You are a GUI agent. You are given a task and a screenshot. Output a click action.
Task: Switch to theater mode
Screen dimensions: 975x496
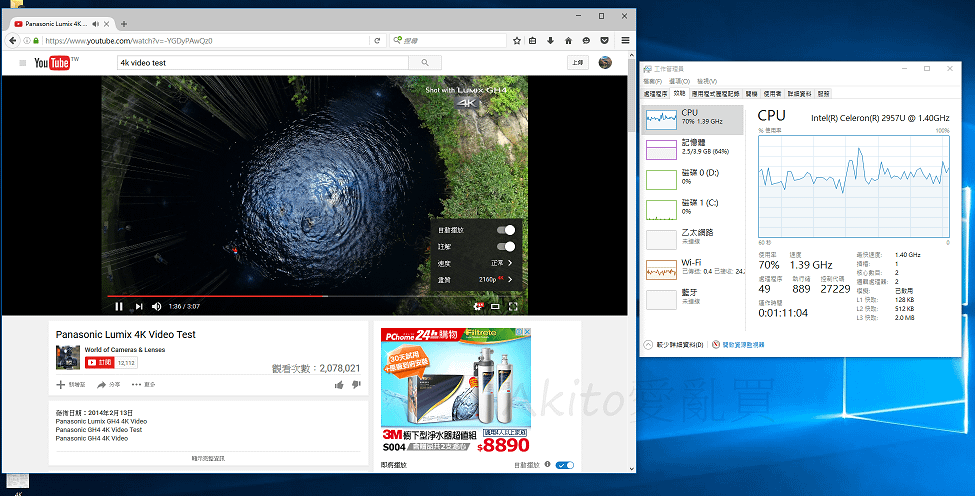496,306
